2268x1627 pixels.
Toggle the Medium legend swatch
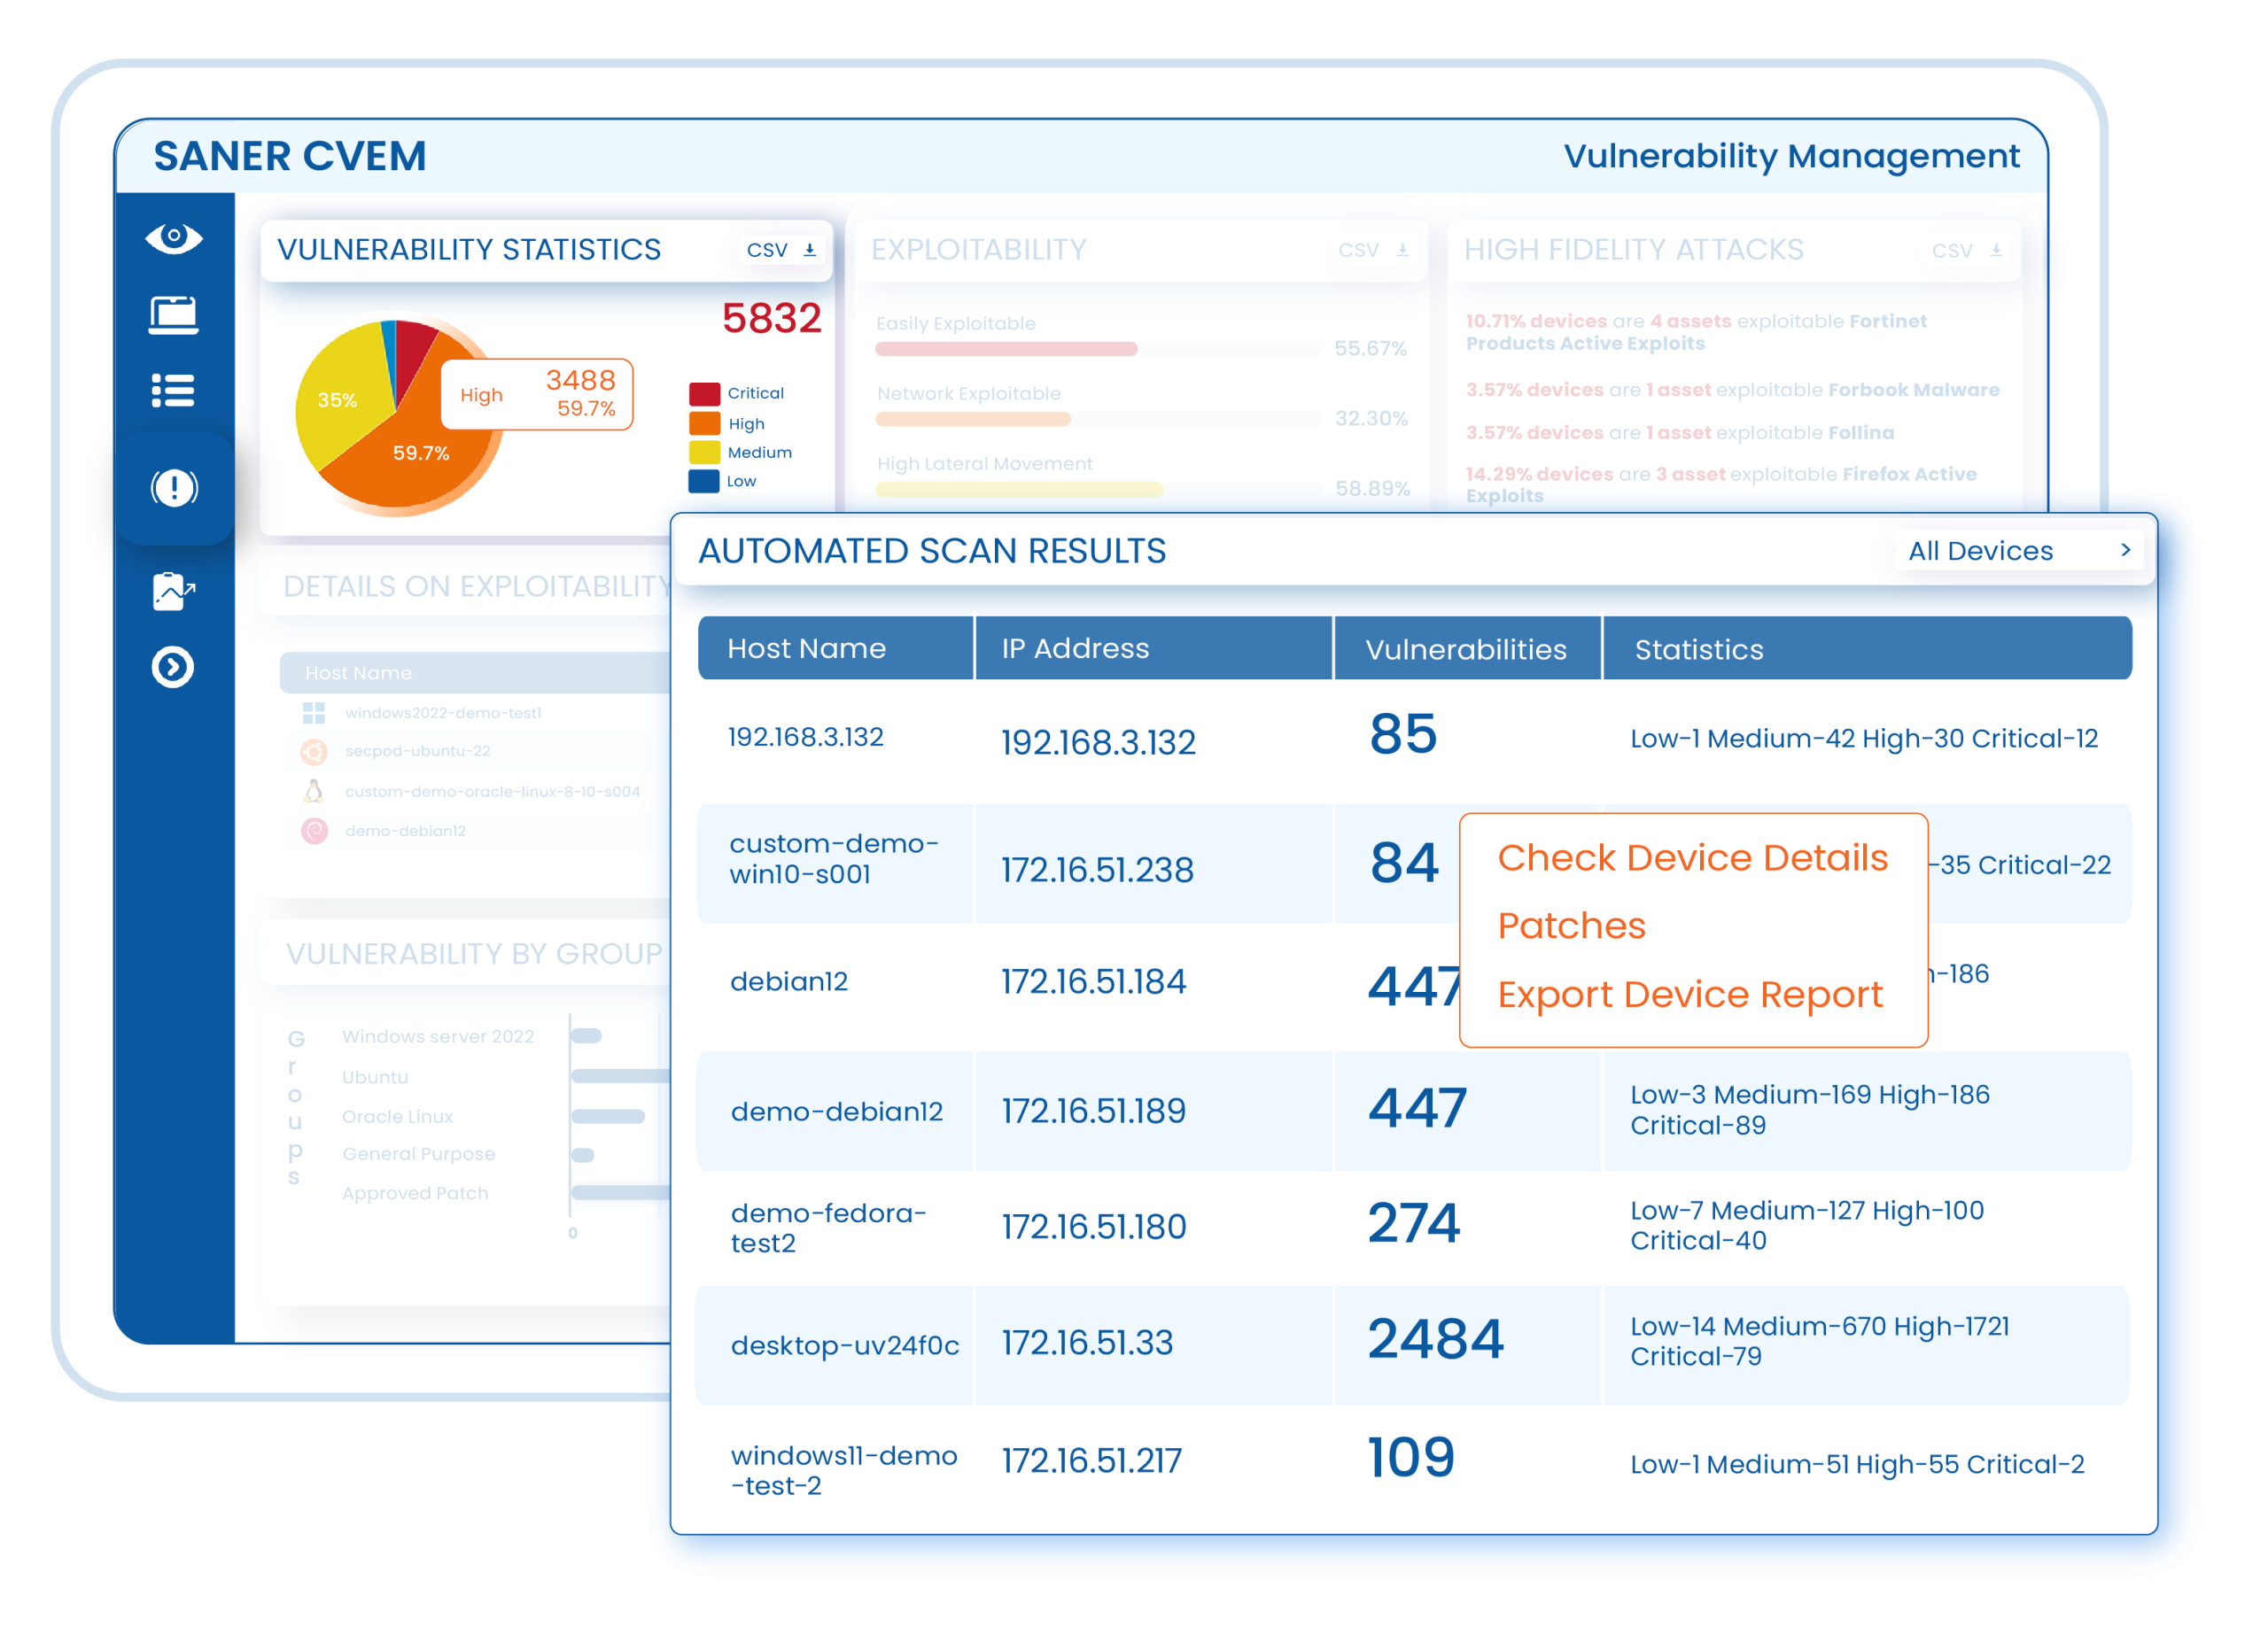[704, 452]
